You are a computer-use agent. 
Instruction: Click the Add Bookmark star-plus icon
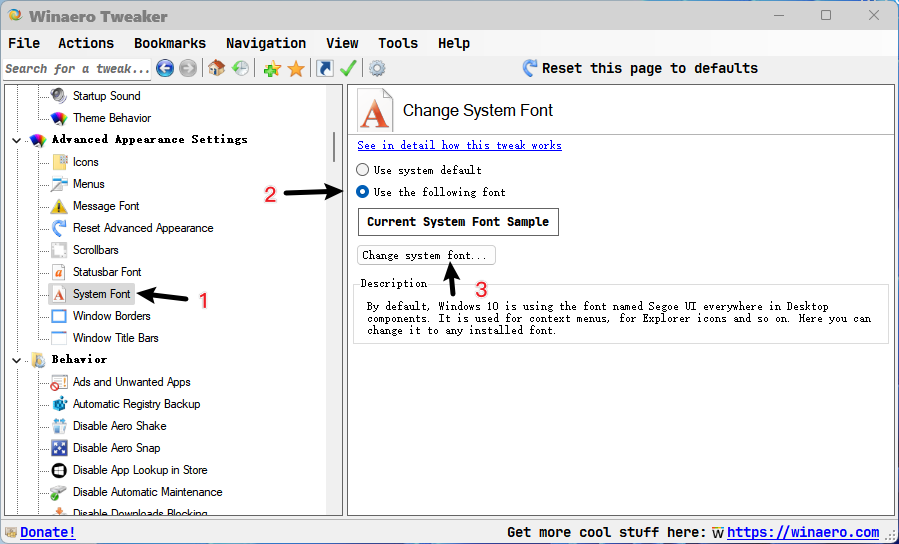coord(272,68)
